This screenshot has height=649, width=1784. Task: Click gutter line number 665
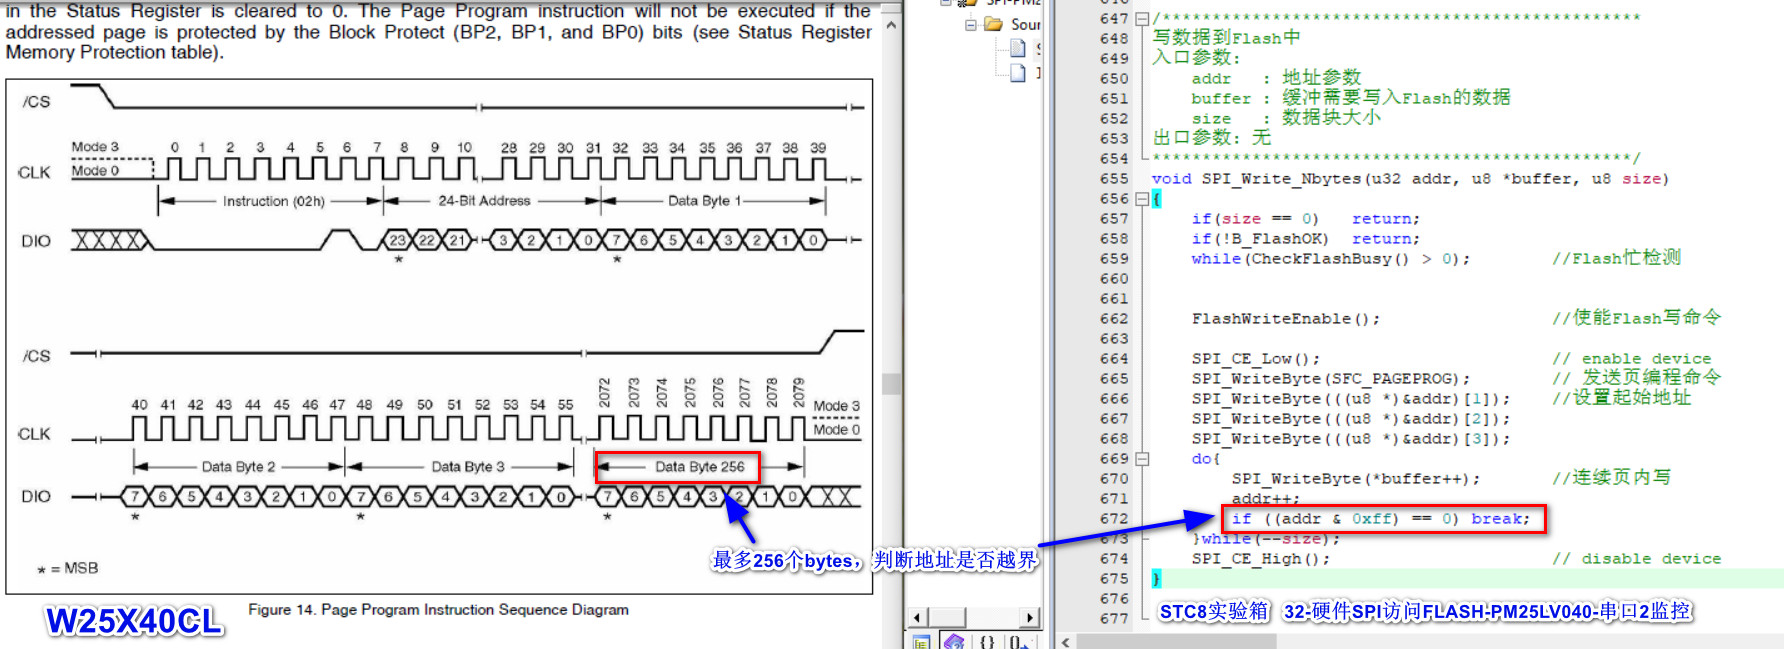click(1114, 378)
